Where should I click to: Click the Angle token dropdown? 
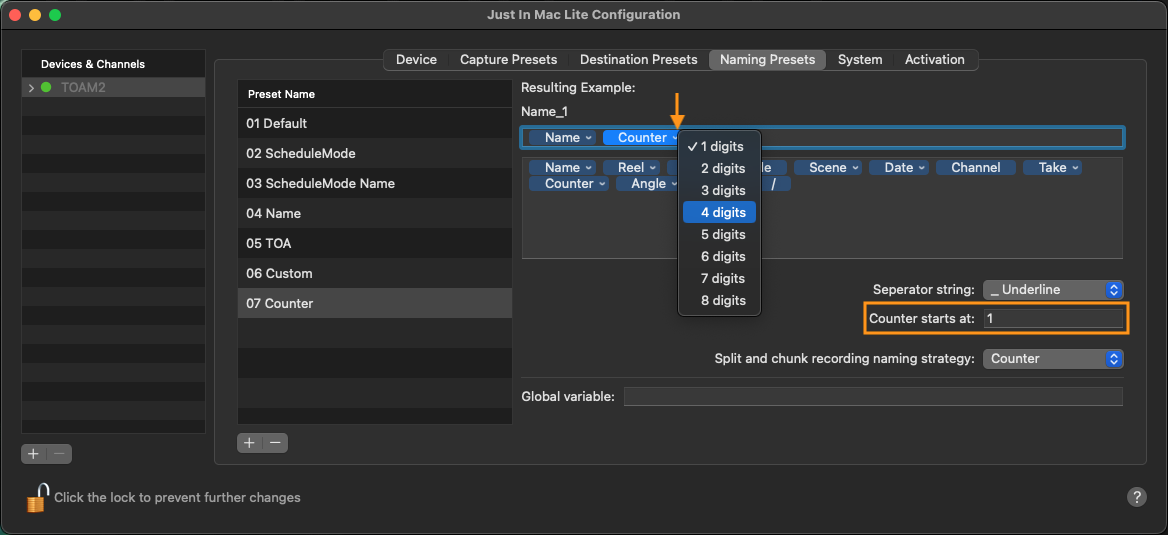click(648, 183)
